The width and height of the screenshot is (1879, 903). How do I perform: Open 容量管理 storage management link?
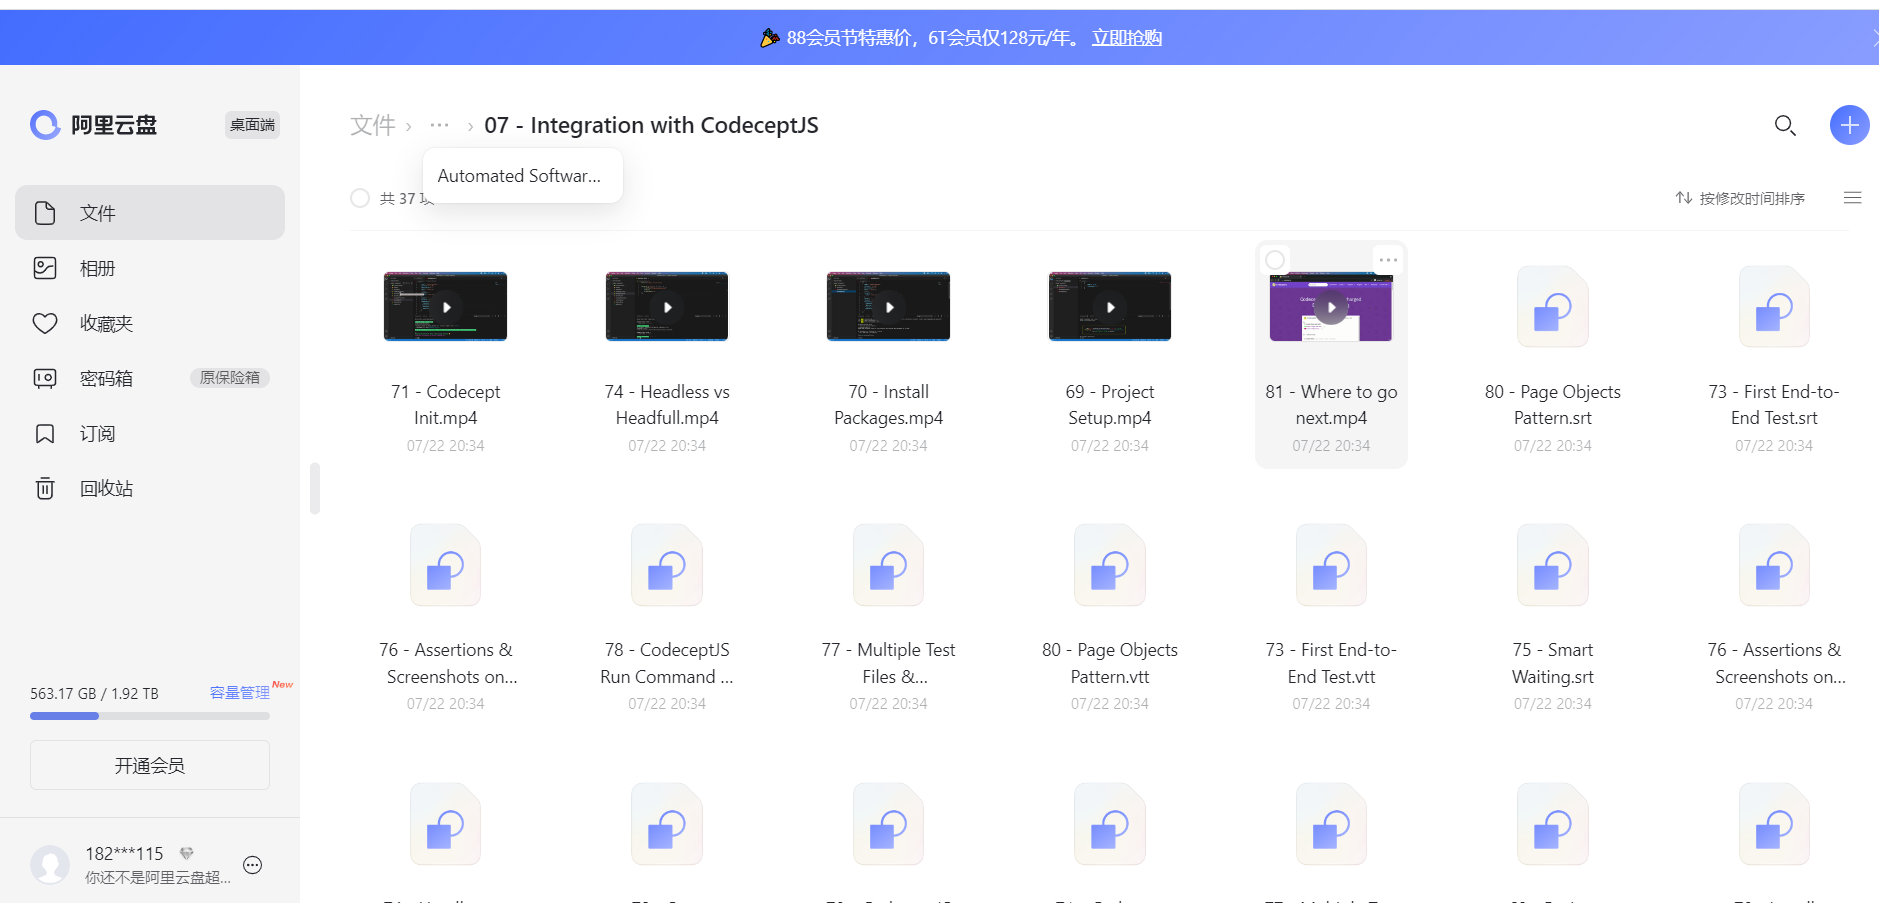tap(240, 692)
